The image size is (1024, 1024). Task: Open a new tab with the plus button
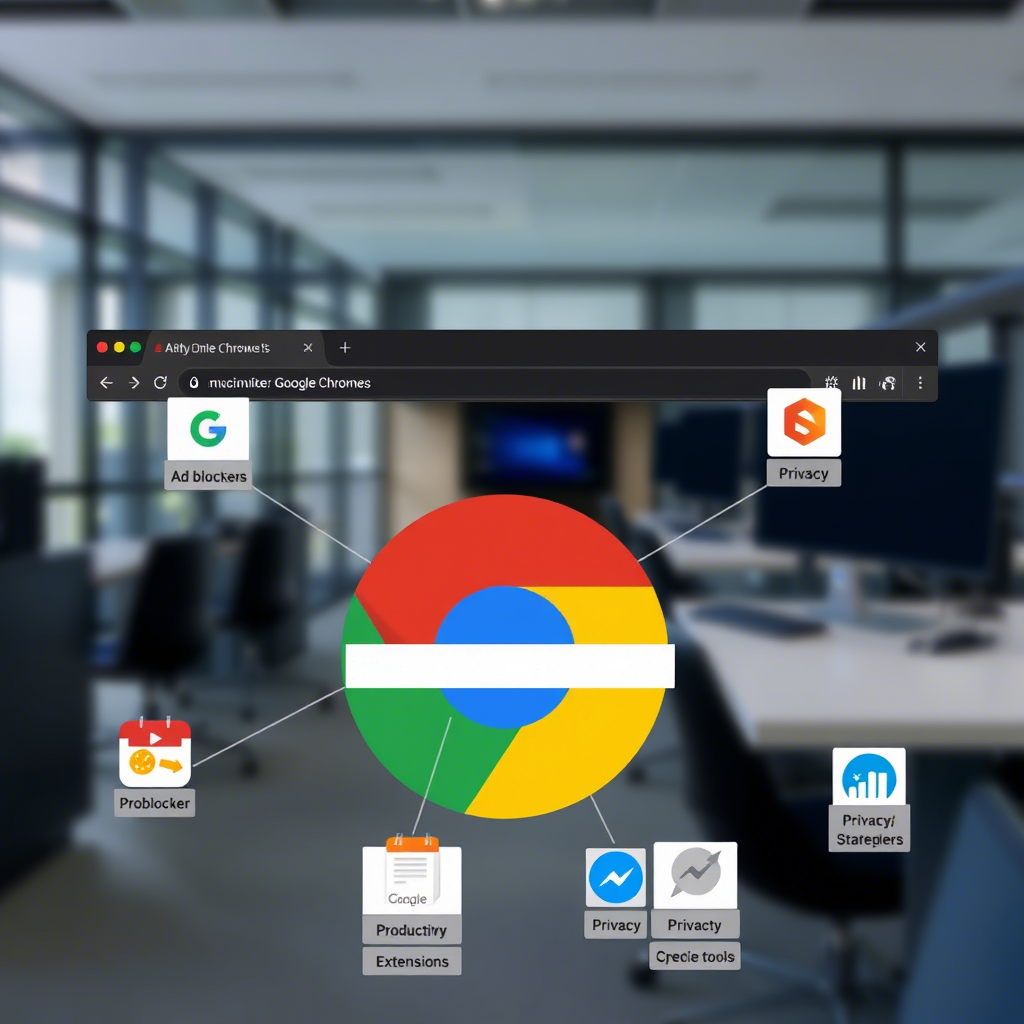point(345,347)
